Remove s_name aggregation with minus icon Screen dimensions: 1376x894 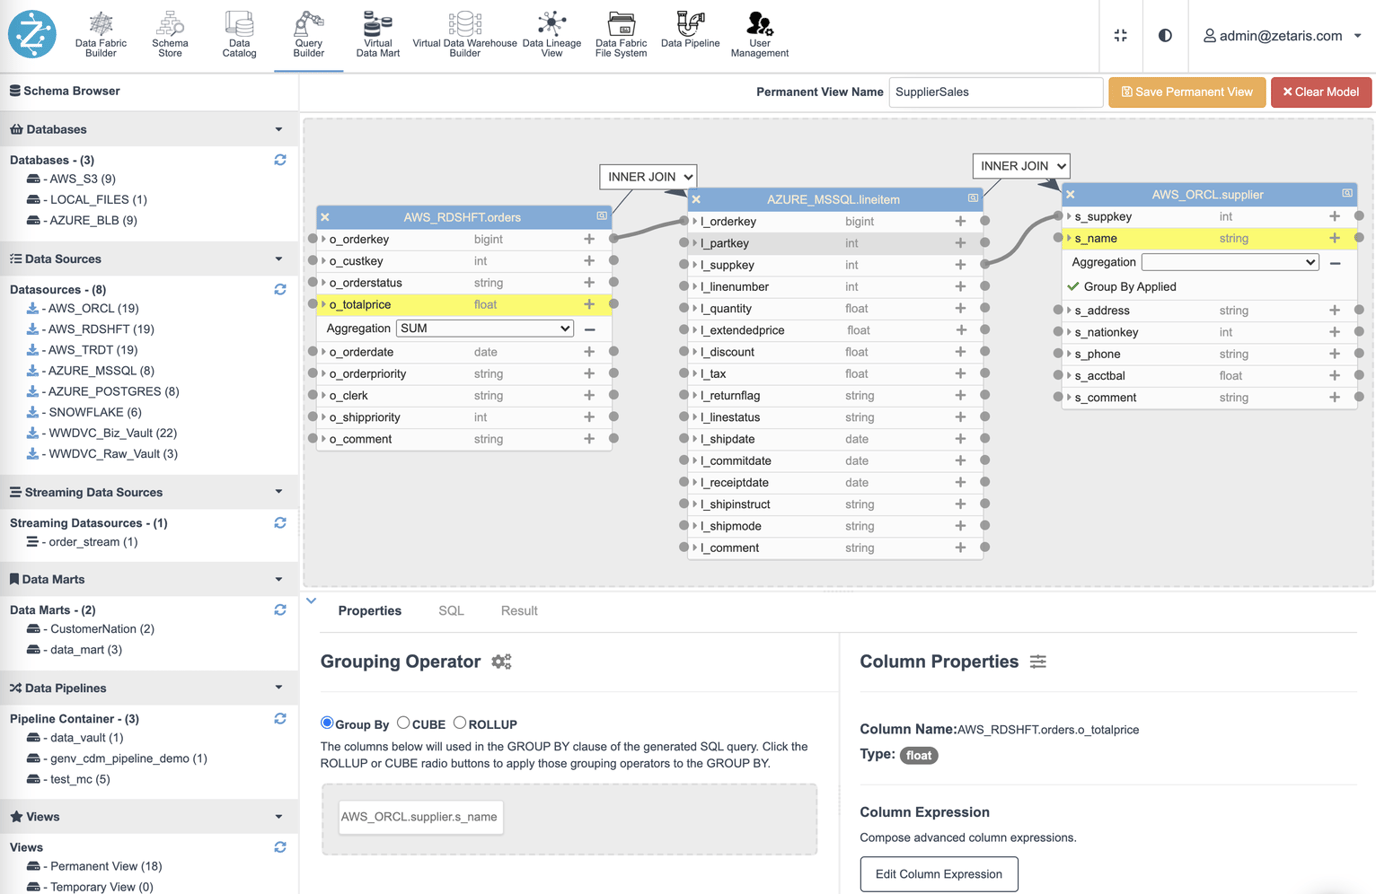pyautogui.click(x=1335, y=263)
